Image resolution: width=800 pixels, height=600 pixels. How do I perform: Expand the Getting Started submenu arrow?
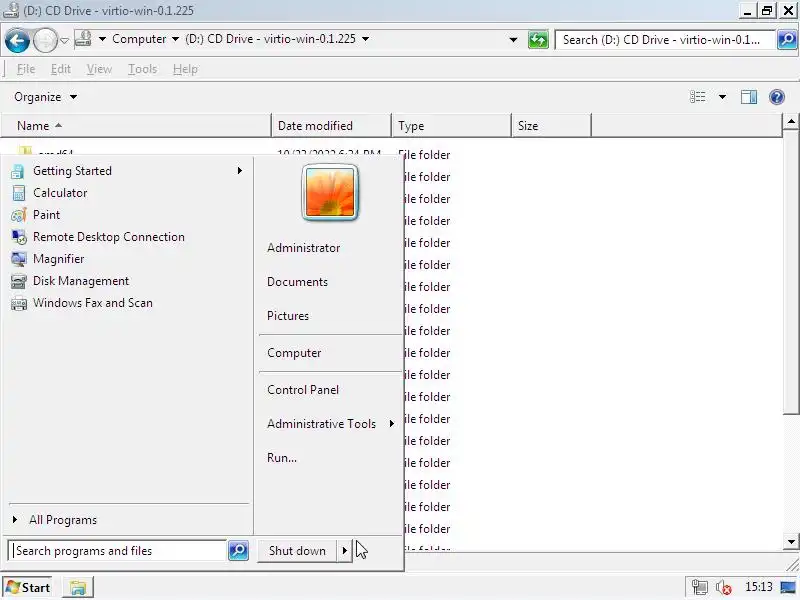(239, 171)
